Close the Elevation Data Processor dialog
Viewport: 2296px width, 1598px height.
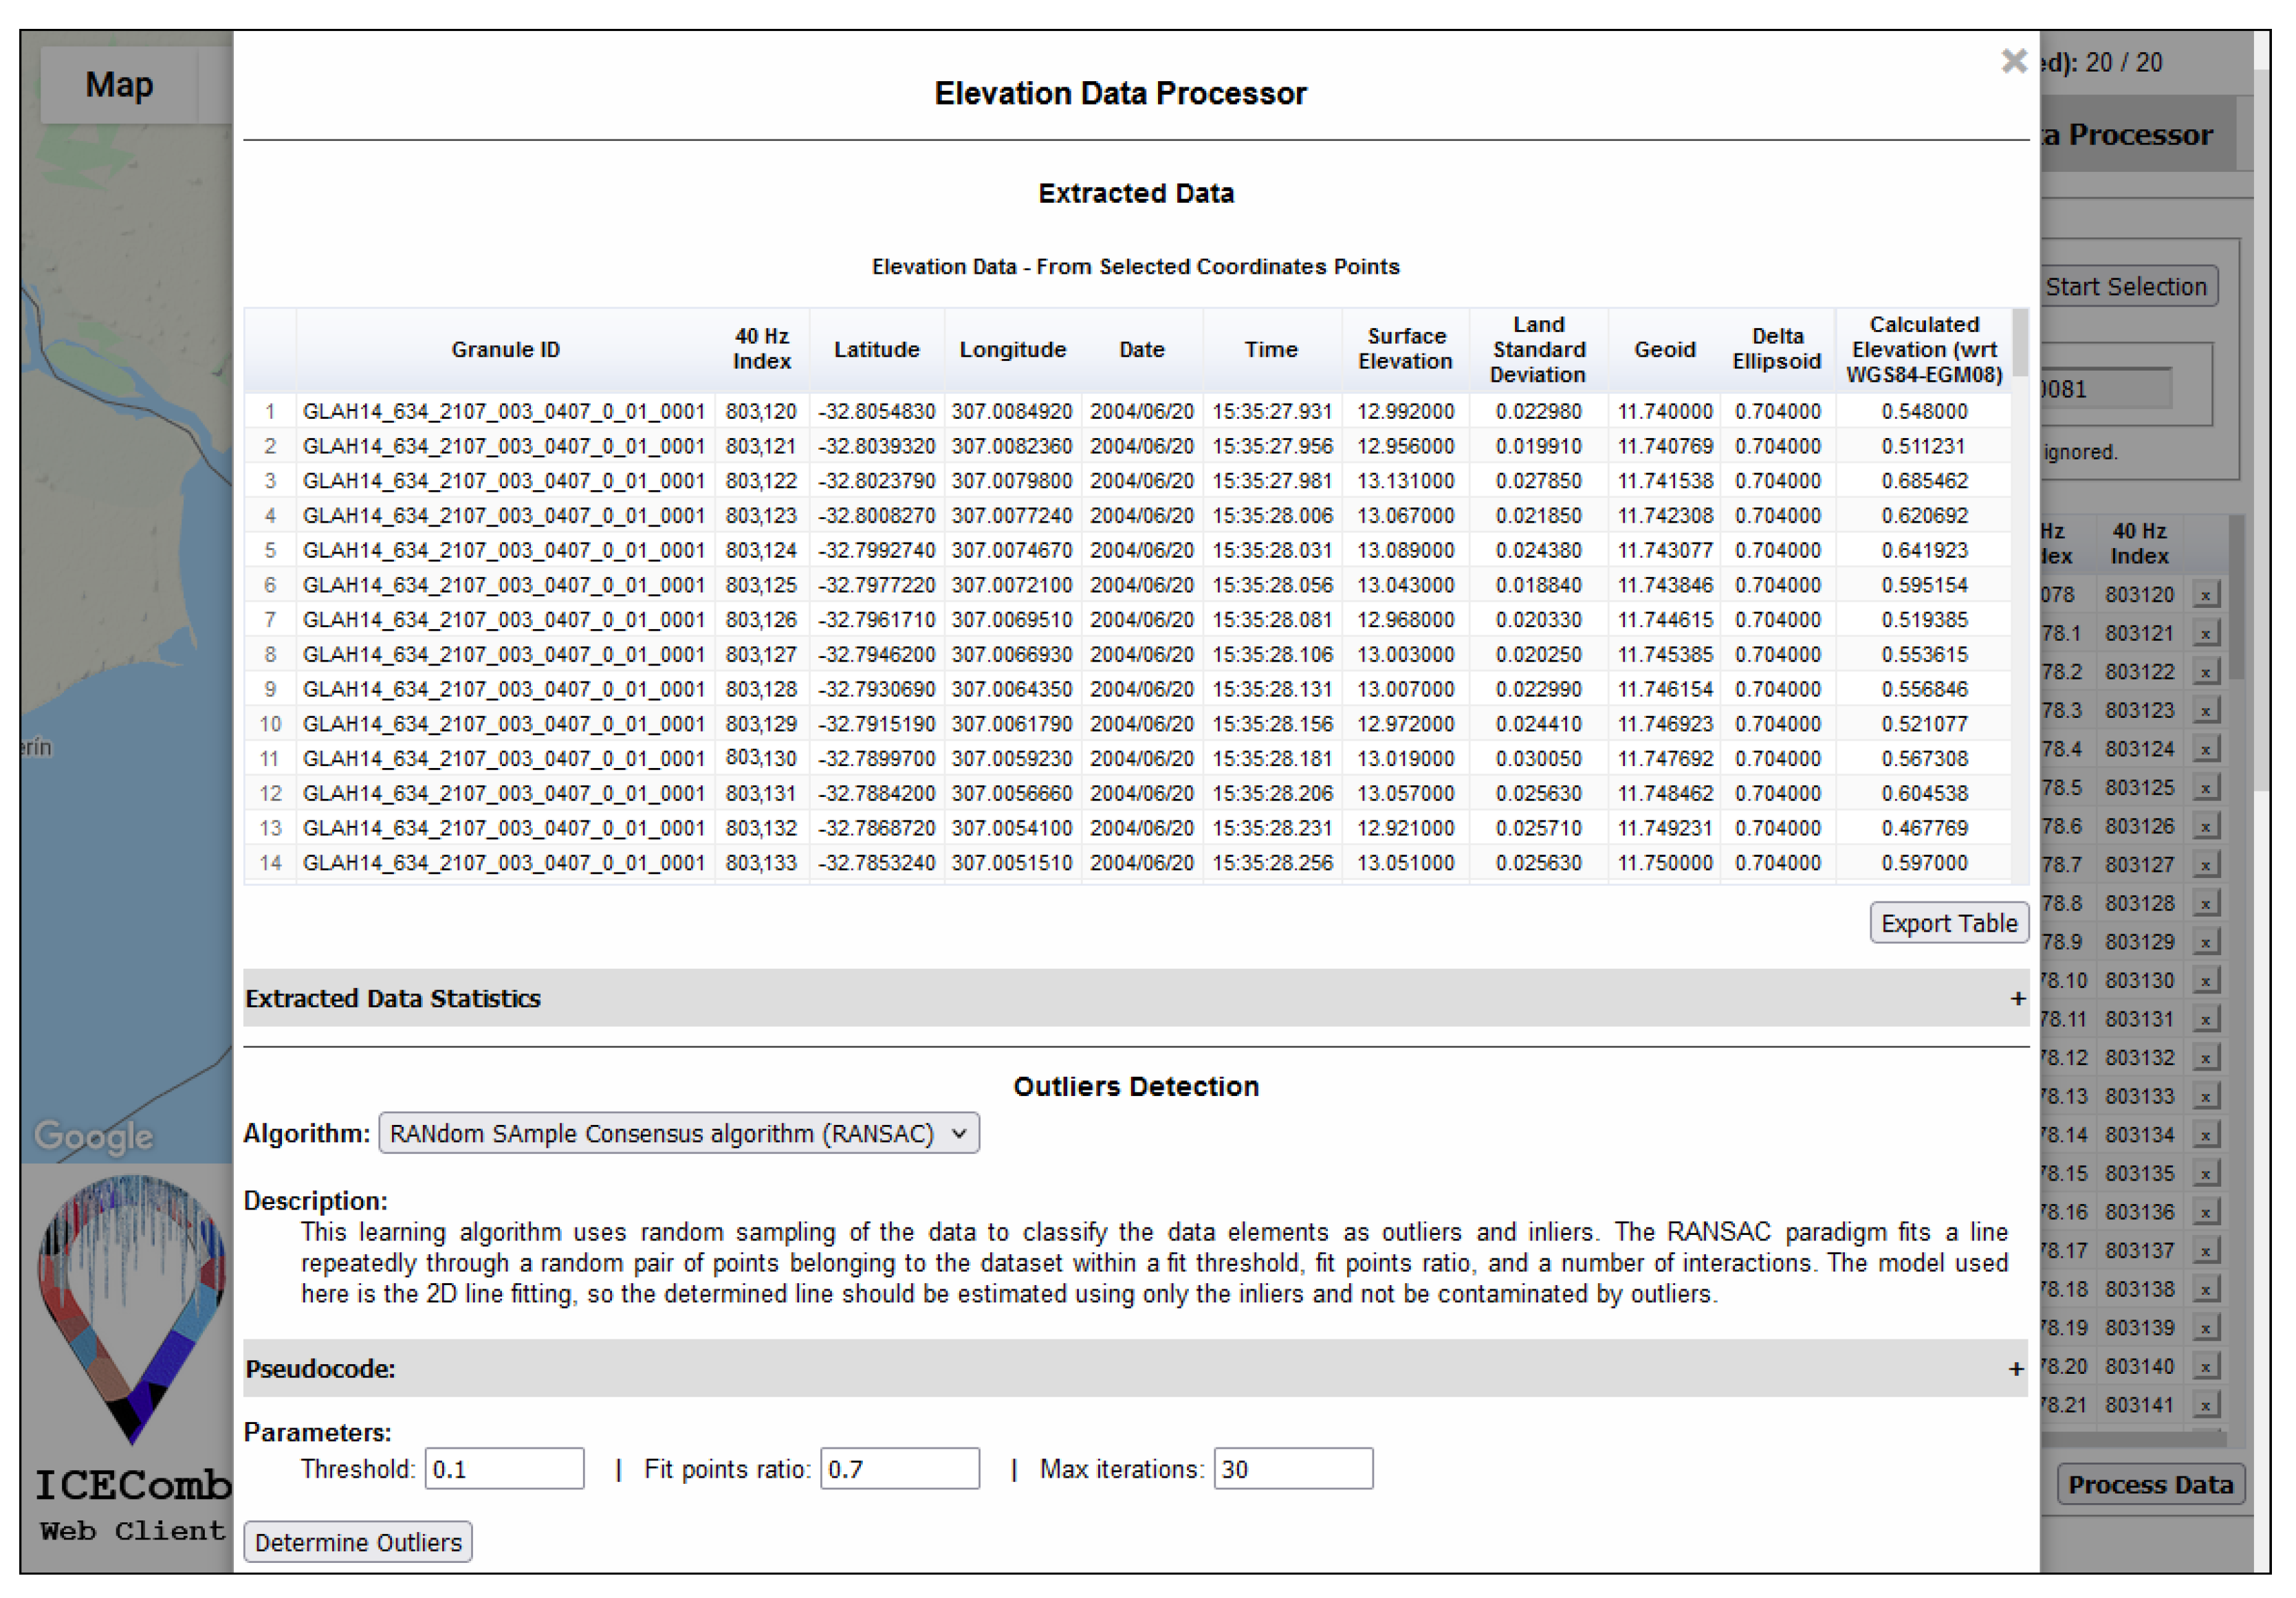click(x=2013, y=61)
